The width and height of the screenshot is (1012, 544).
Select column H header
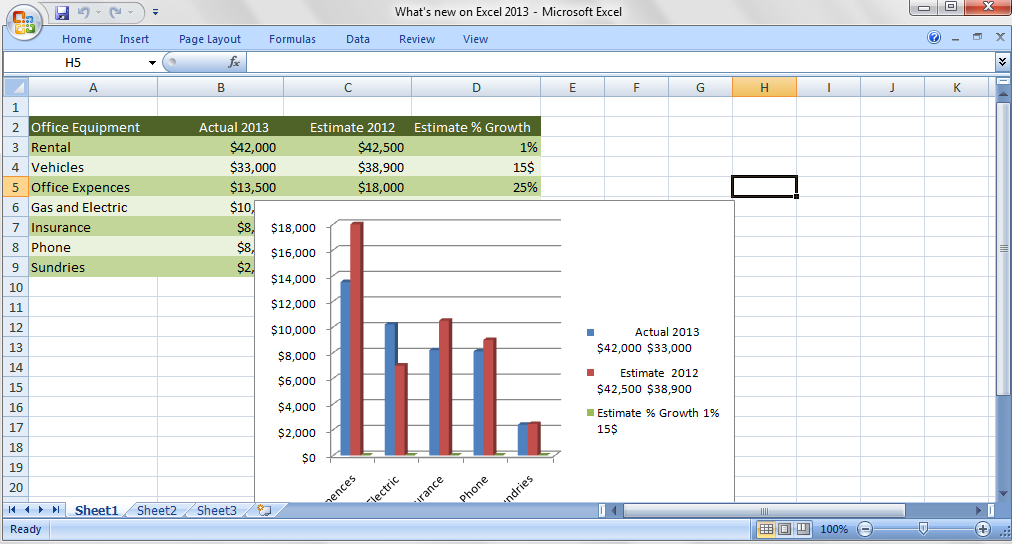coord(764,87)
